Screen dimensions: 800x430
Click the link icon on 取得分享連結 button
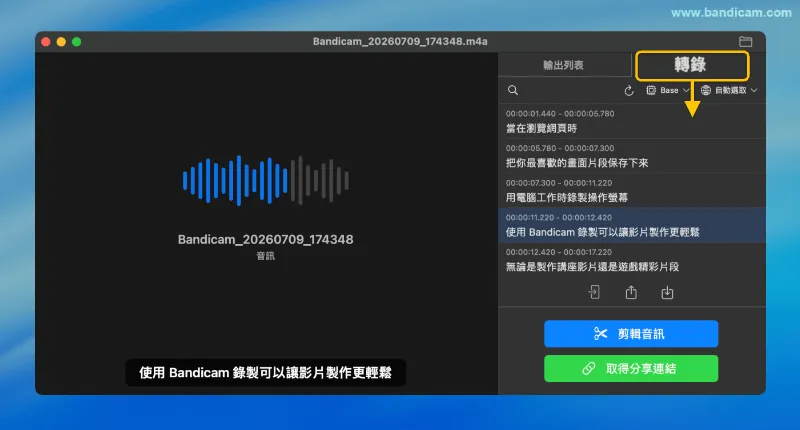click(x=589, y=369)
